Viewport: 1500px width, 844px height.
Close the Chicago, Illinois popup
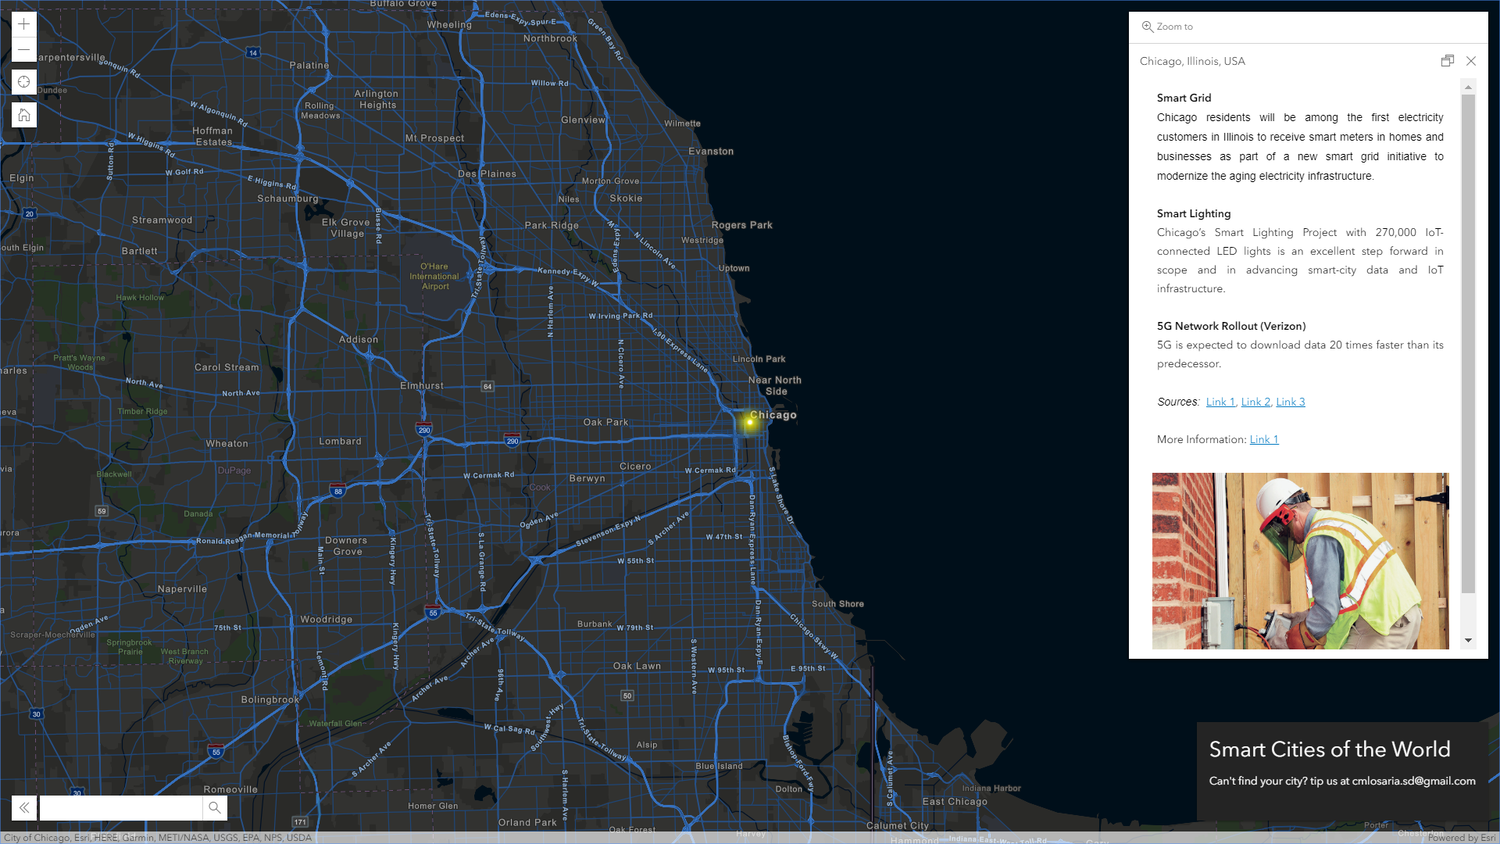tap(1471, 60)
